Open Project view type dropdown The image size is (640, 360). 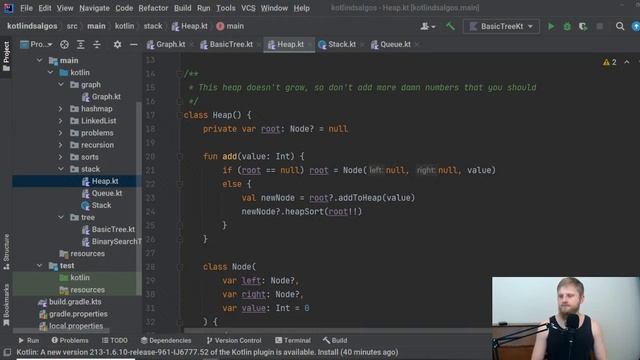[36, 44]
